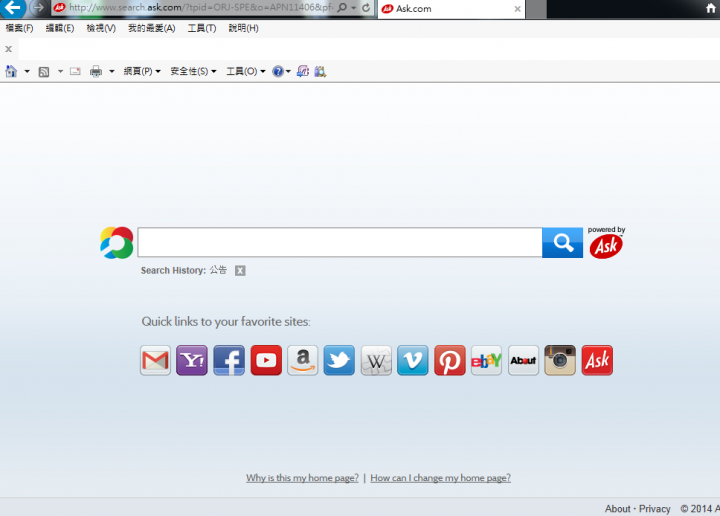Screen dimensions: 720x516
Task: Close the Ask.com tab
Action: 518,9
